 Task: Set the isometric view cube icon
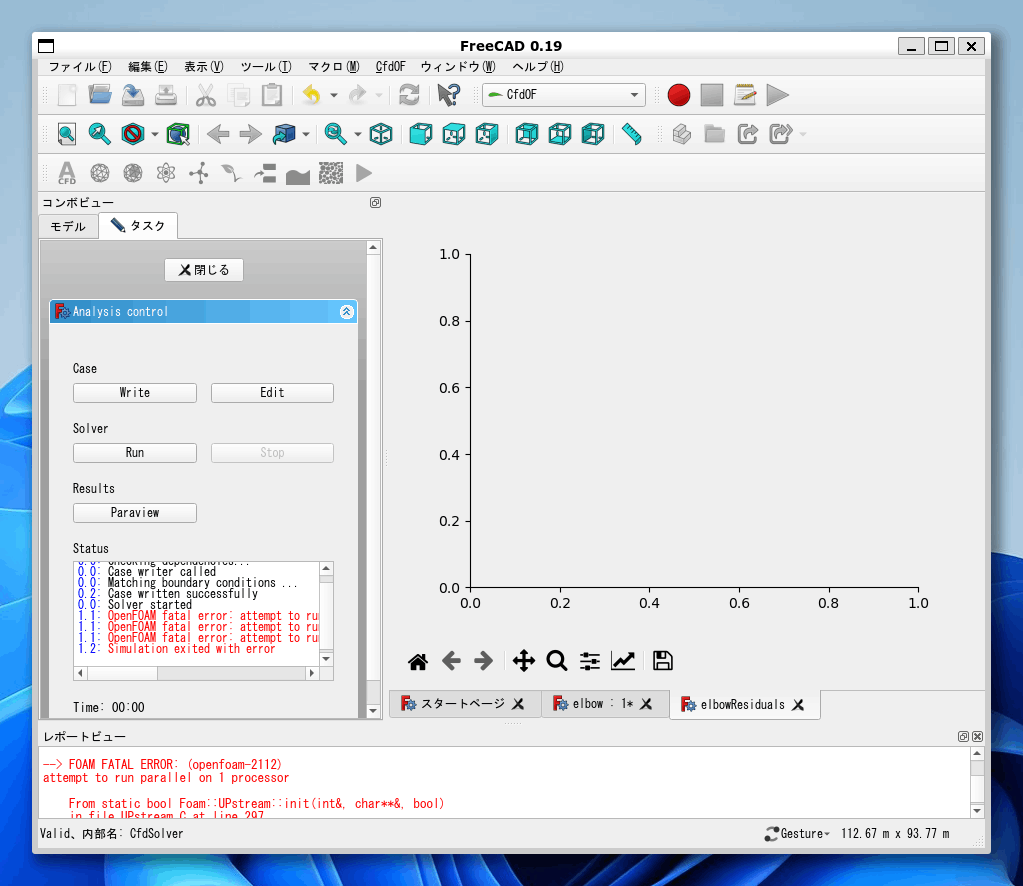tap(381, 134)
